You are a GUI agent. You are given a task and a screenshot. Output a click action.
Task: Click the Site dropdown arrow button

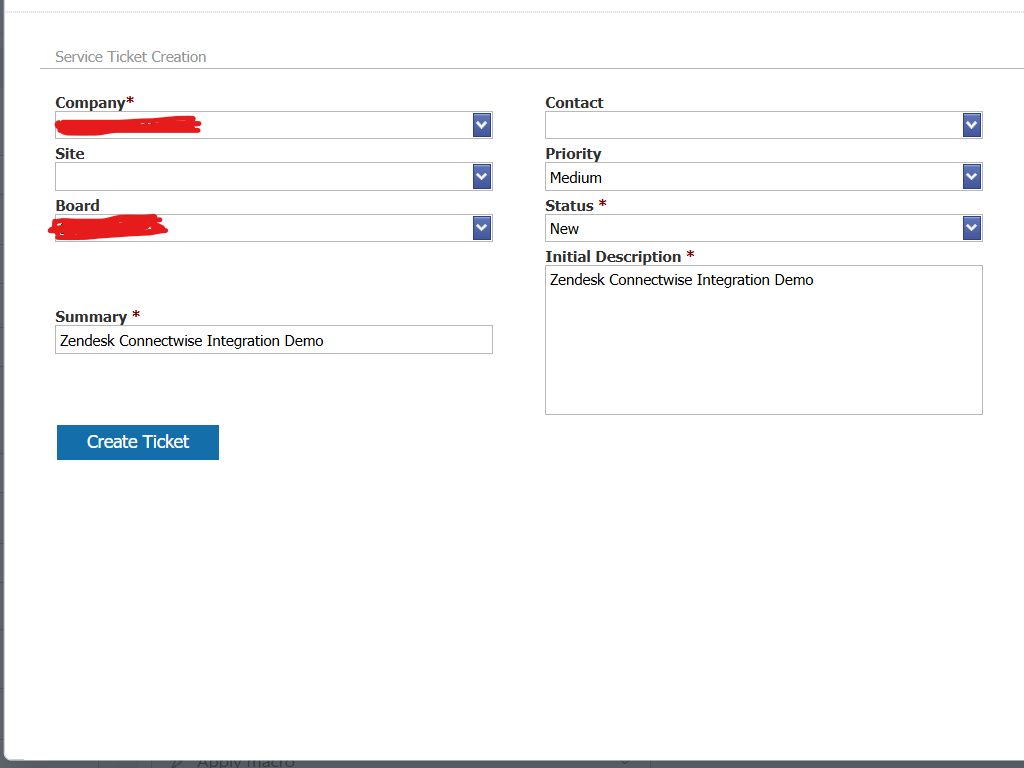(x=482, y=177)
